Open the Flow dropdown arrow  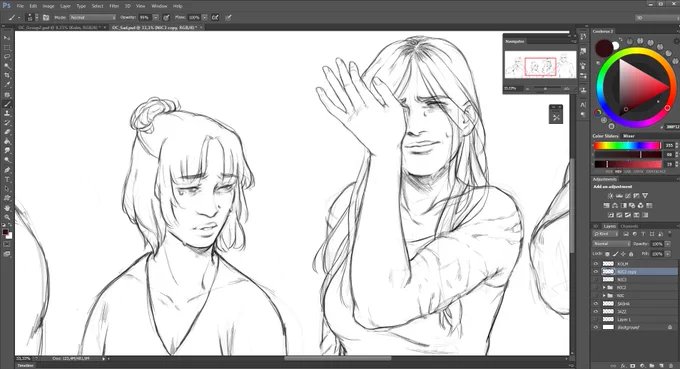pos(205,17)
